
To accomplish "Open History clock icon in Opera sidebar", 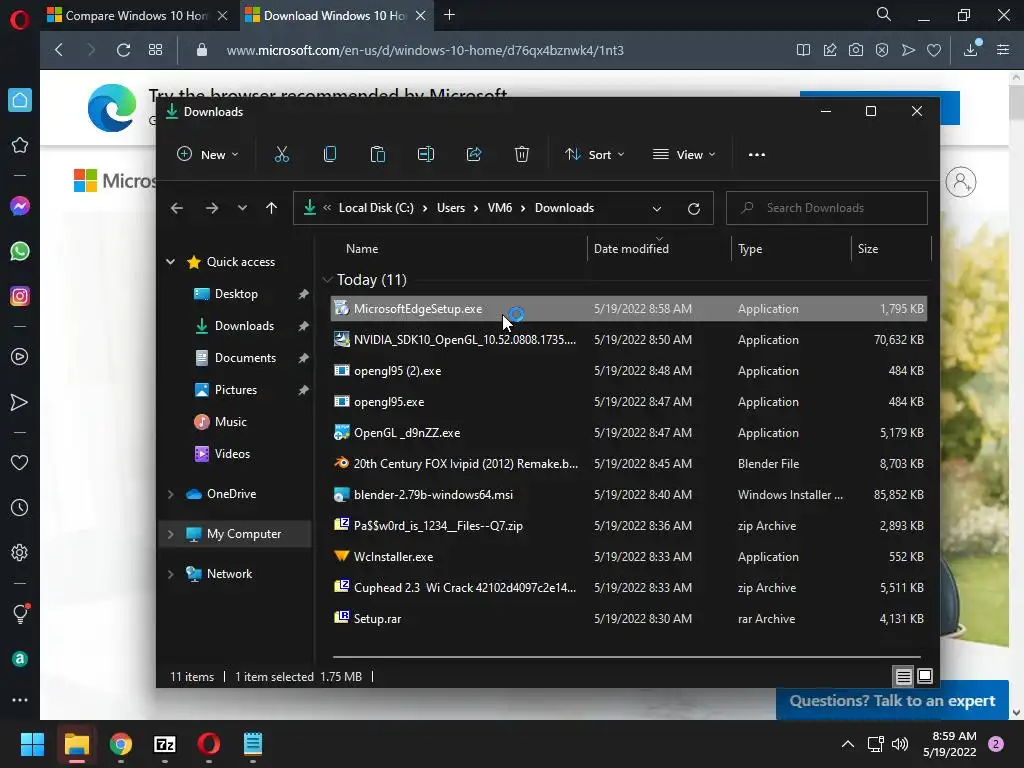I will coord(20,507).
